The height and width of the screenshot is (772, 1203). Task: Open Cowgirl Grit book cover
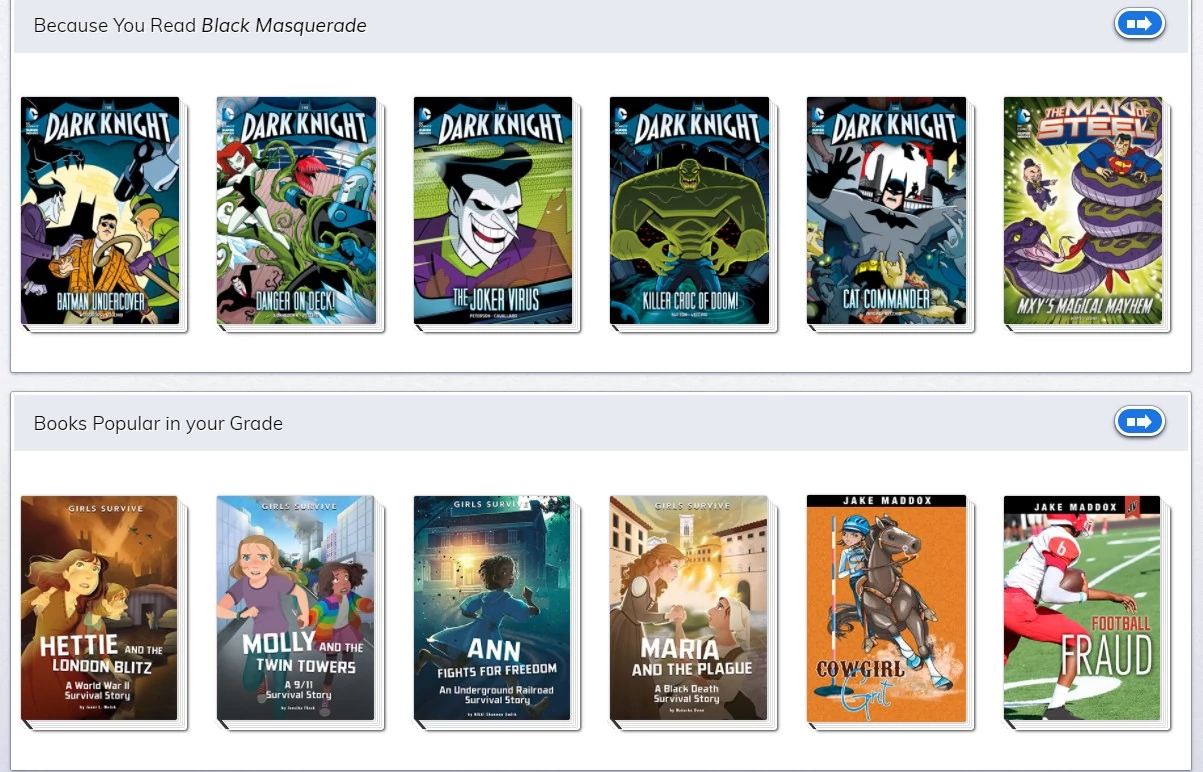pos(886,608)
